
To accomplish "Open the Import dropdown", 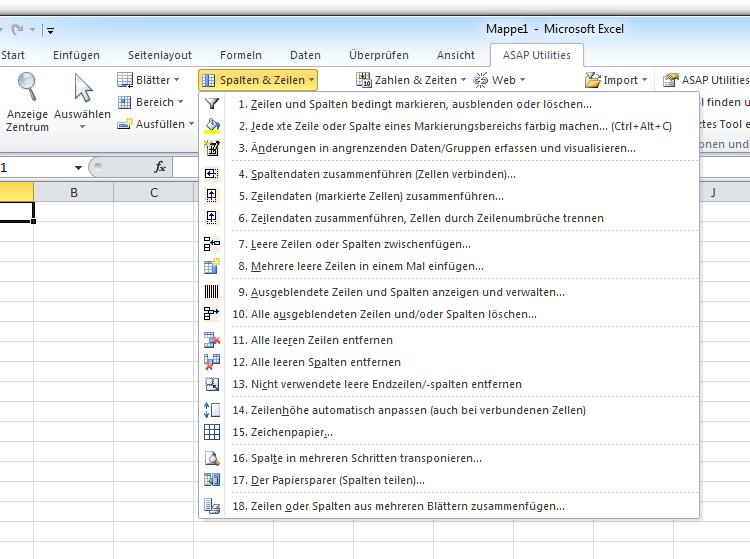I will click(616, 80).
